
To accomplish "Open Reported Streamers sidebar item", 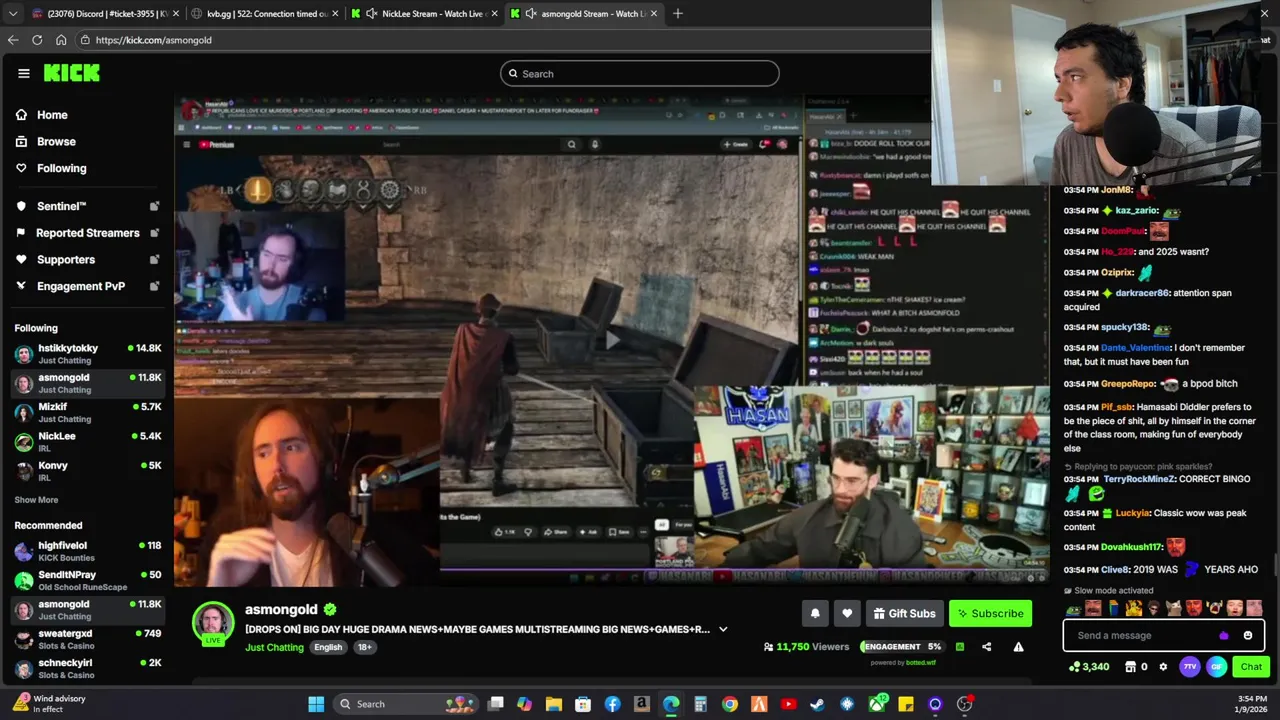I will pyautogui.click(x=87, y=233).
